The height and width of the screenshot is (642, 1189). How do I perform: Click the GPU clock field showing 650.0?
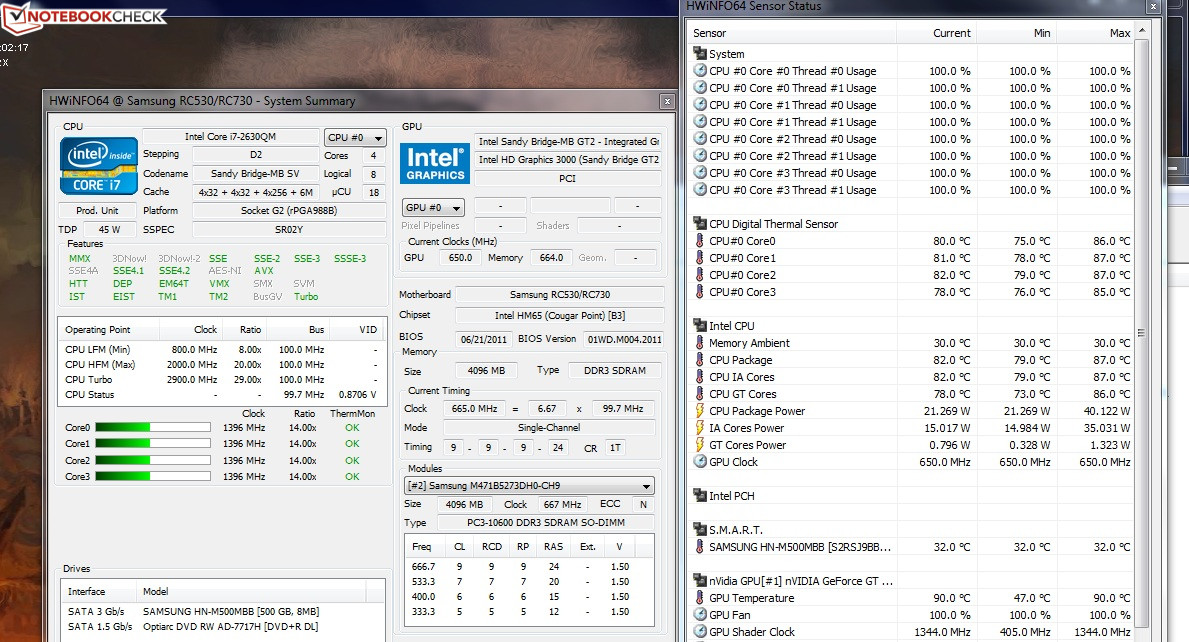(460, 258)
